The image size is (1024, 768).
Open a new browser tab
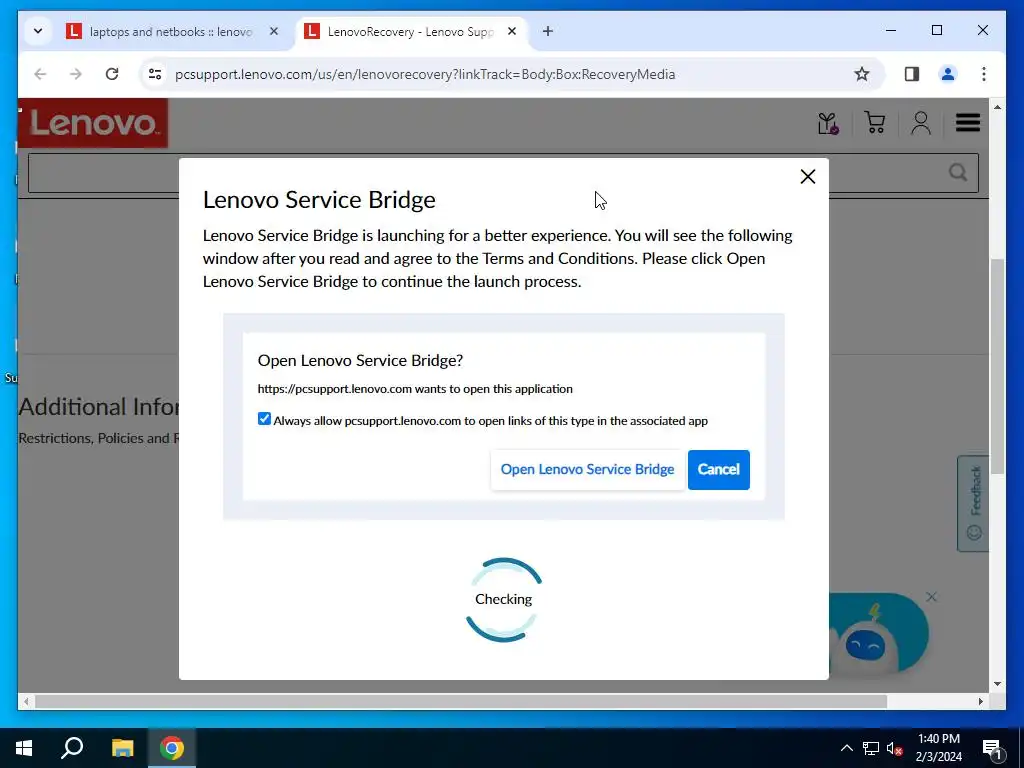tap(547, 31)
